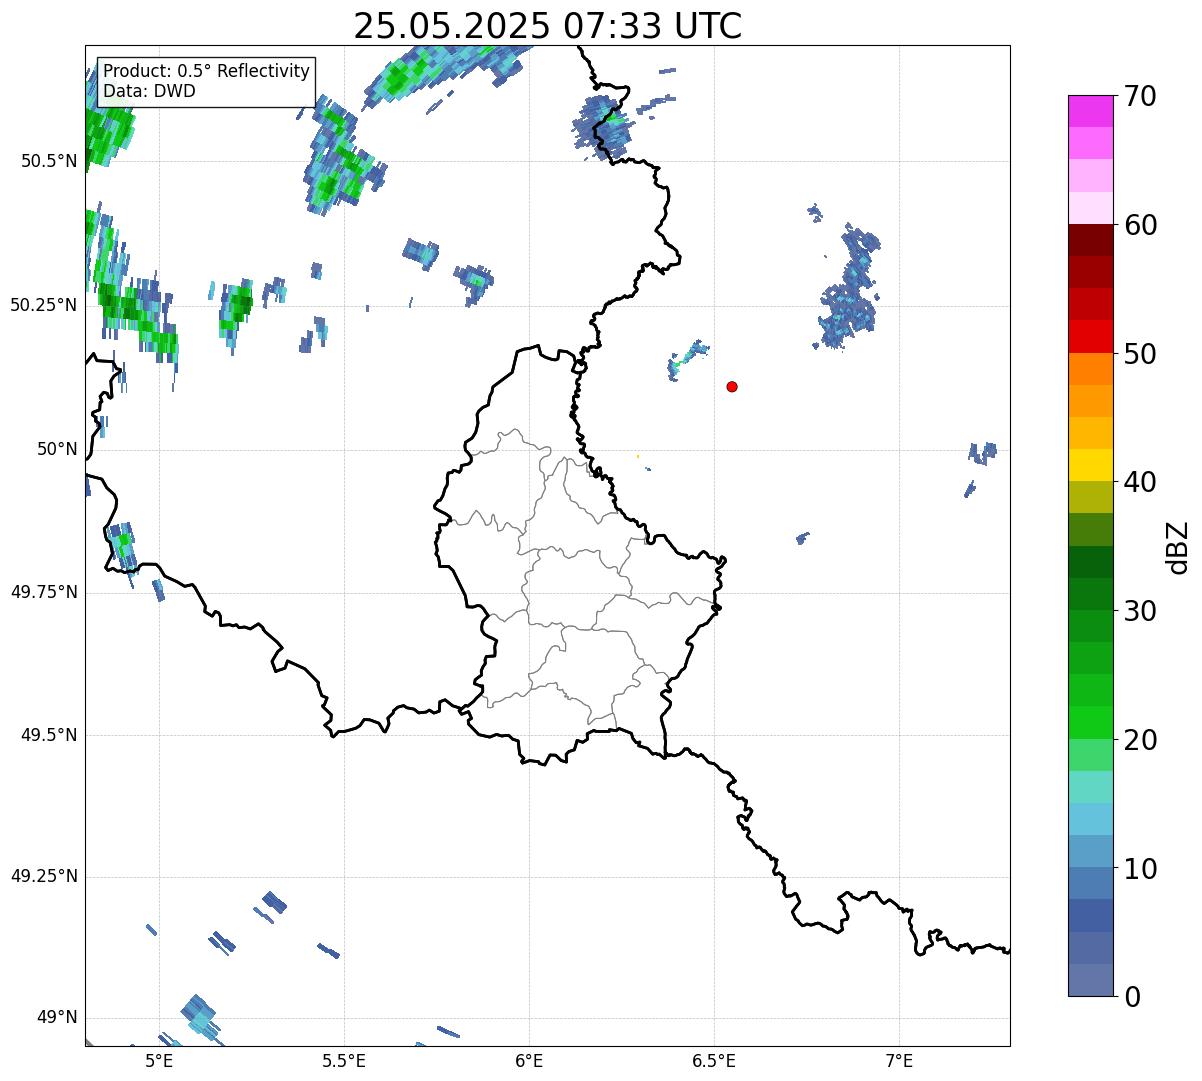Image resolution: width=1202 pixels, height=1081 pixels.
Task: Click the colorbar tick label "60"
Action: click(x=1140, y=225)
